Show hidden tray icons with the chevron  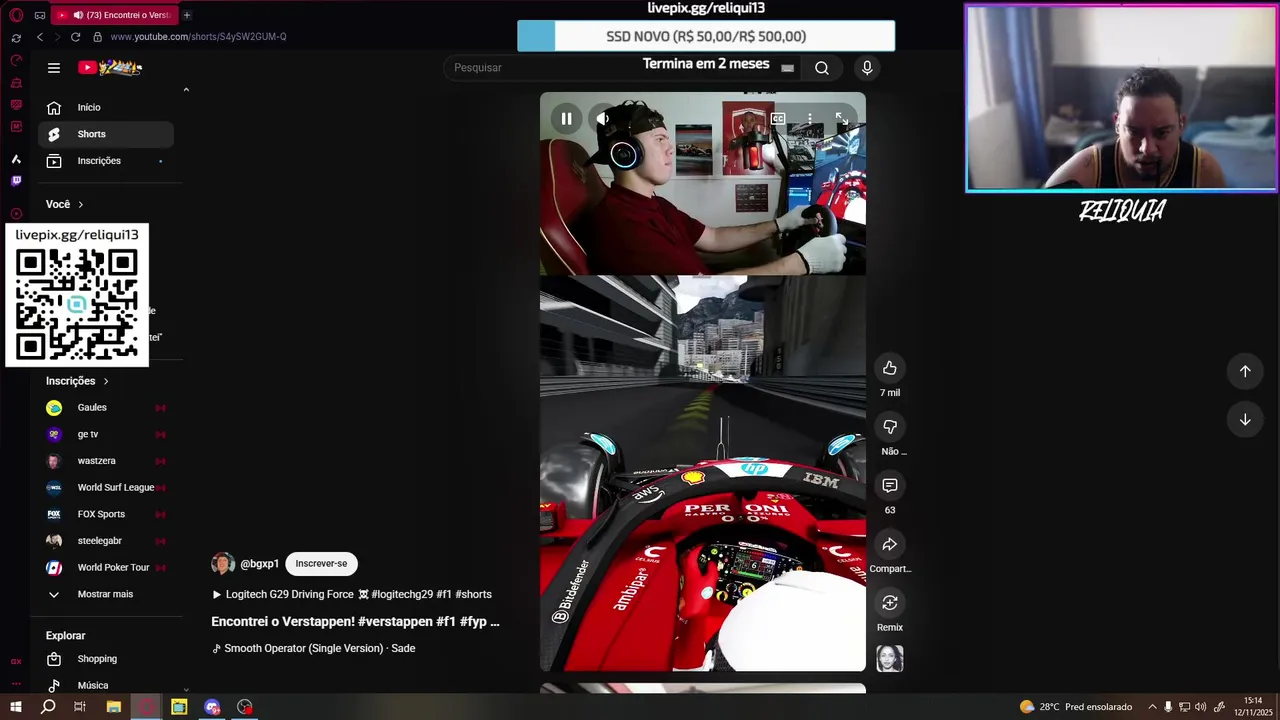1152,707
